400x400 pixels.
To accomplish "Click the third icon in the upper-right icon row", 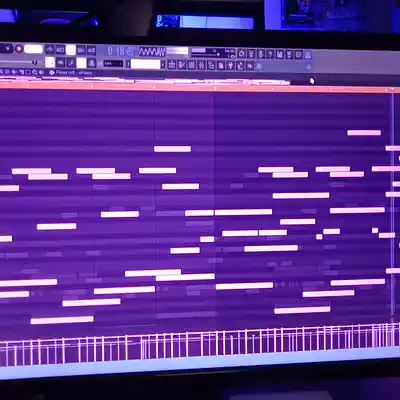I will (261, 53).
